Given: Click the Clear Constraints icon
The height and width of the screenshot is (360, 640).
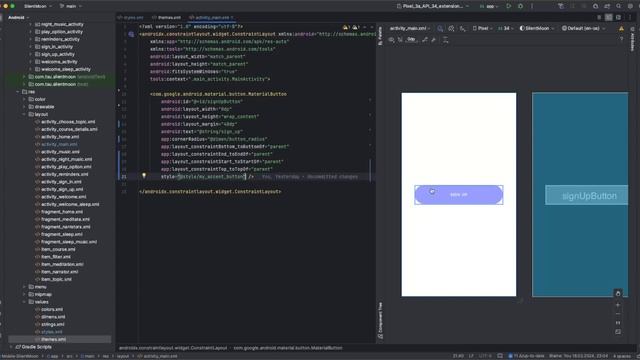Looking at the screenshot, I should point(425,40).
